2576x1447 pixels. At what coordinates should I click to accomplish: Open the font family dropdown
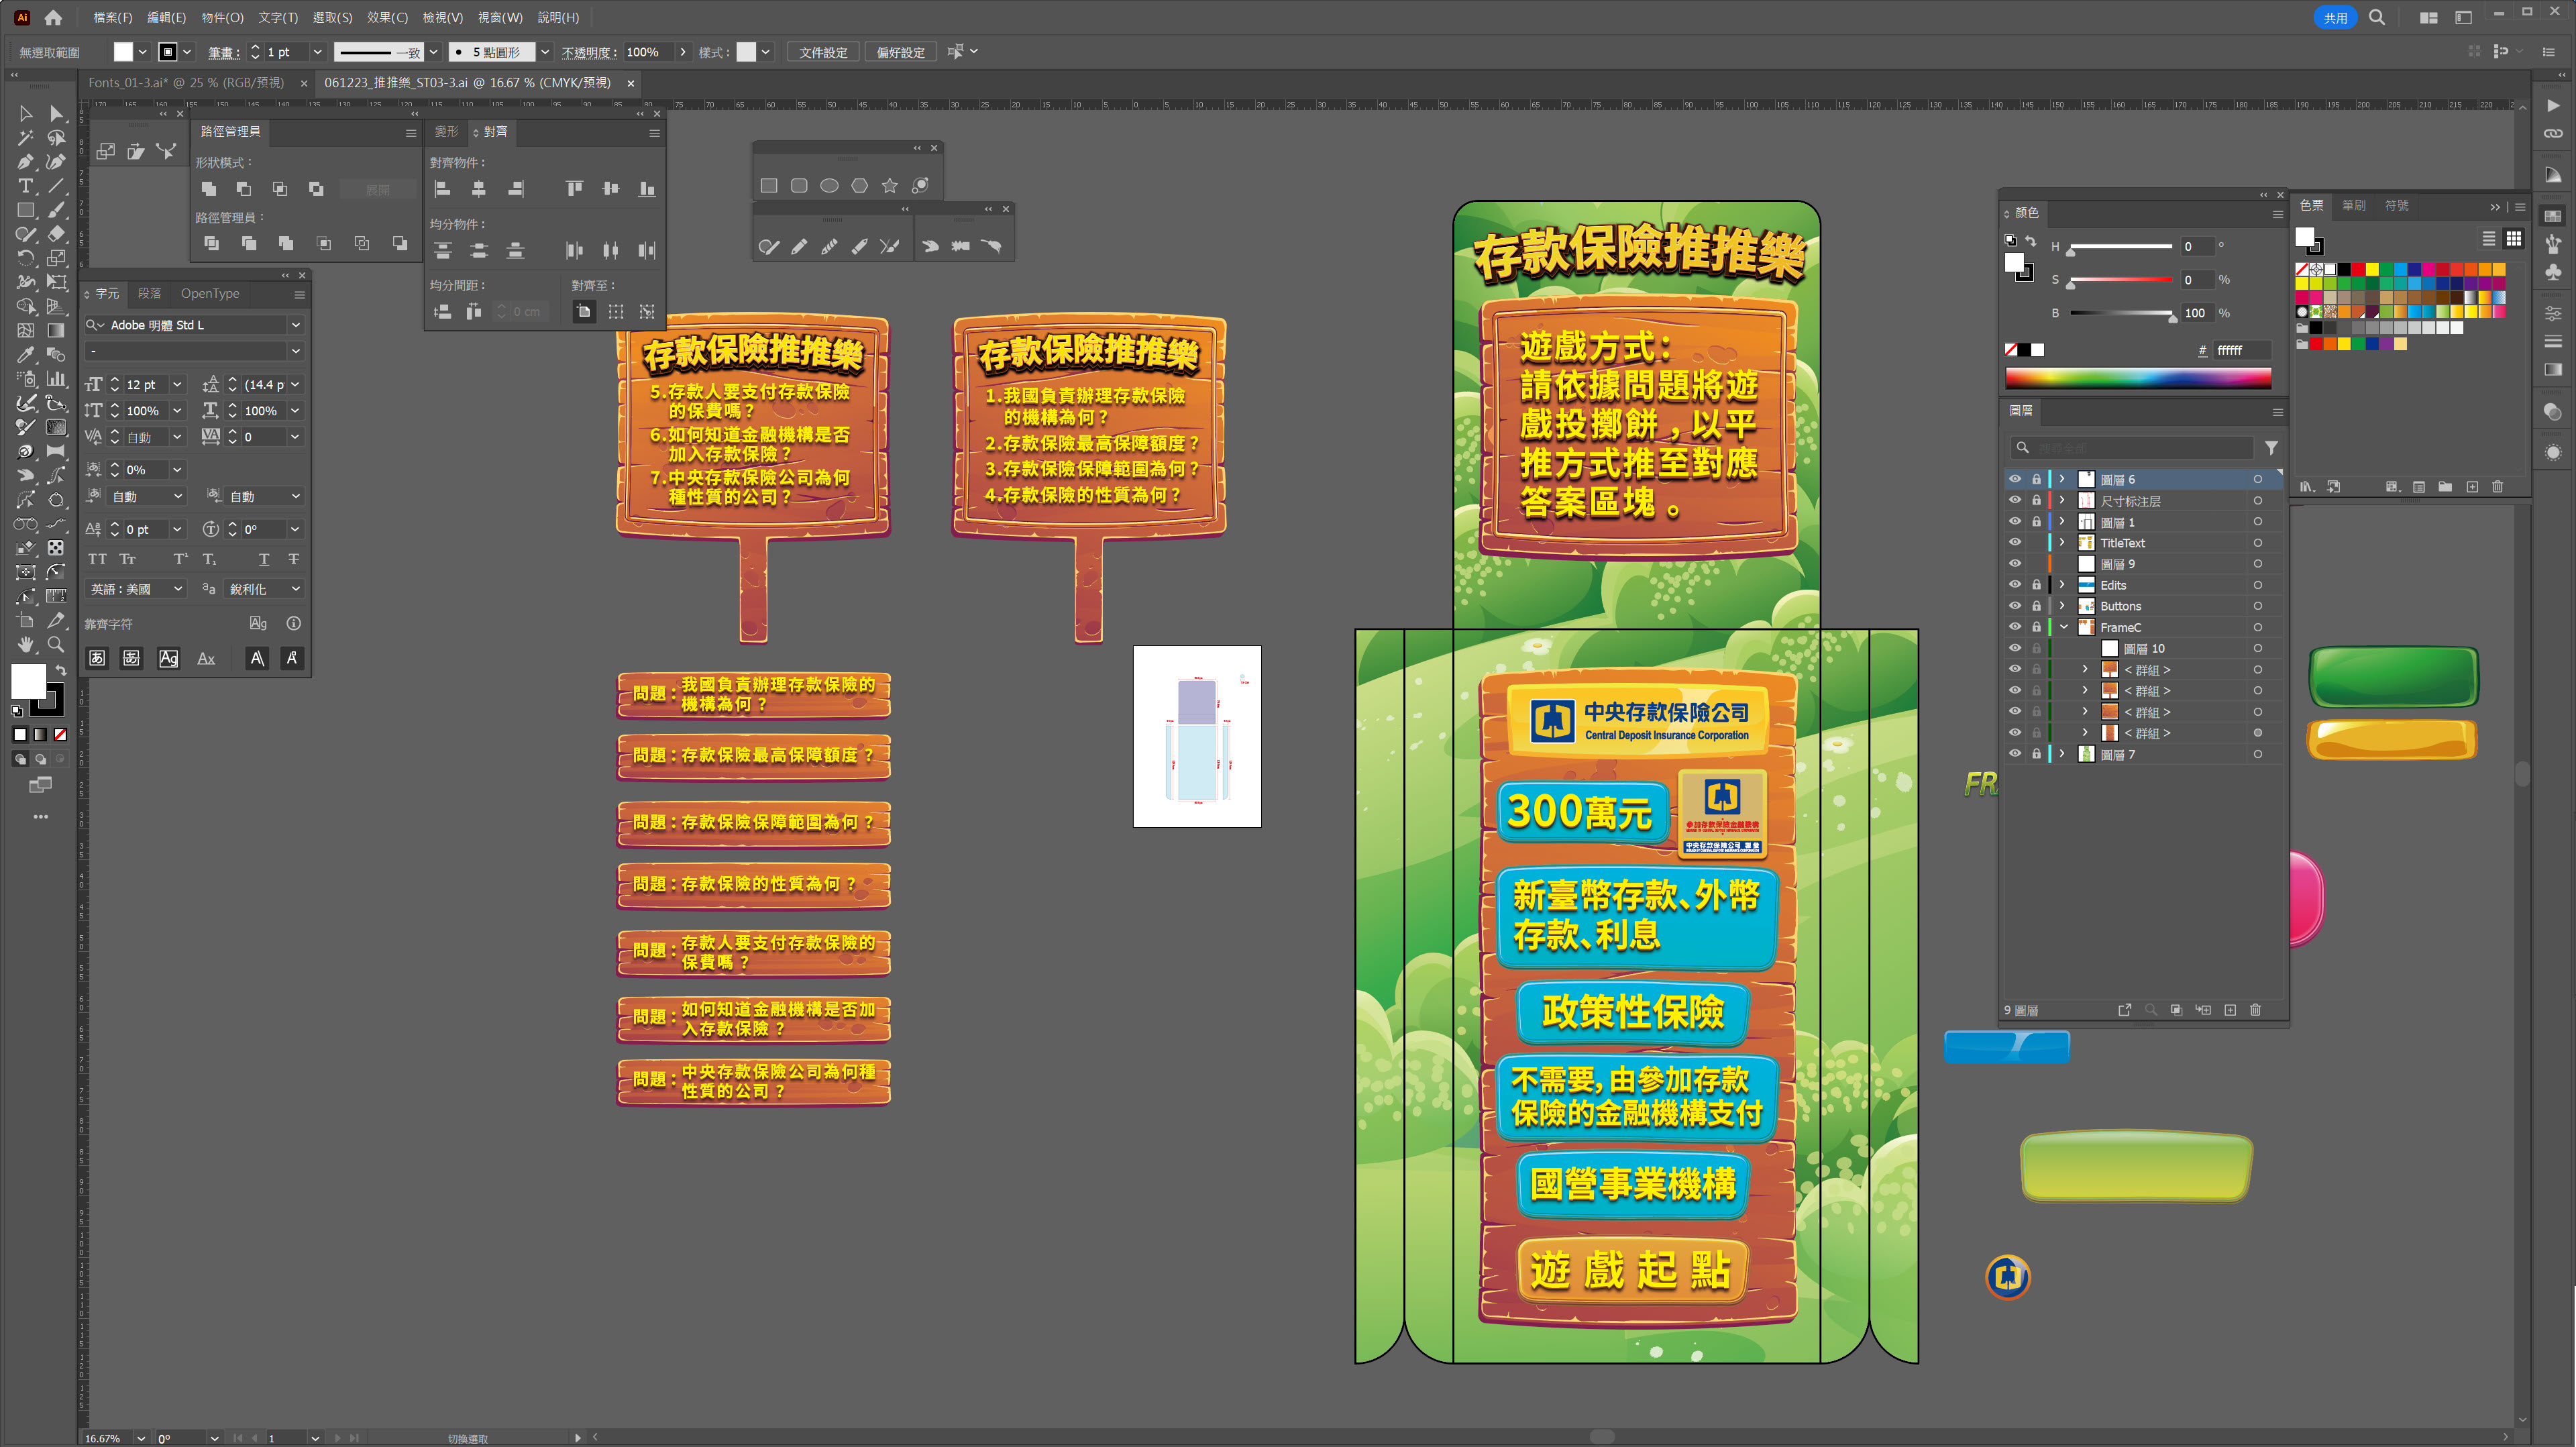click(295, 325)
